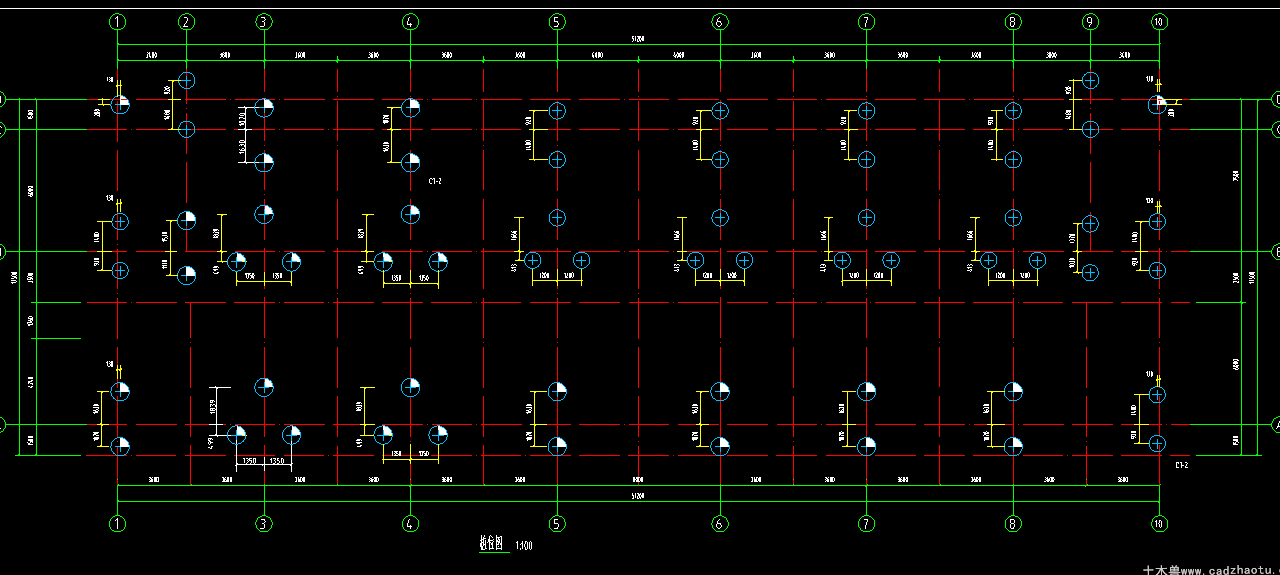1280x575 pixels.
Task: Click the 51200 overall dimension at bottom
Action: click(638, 496)
